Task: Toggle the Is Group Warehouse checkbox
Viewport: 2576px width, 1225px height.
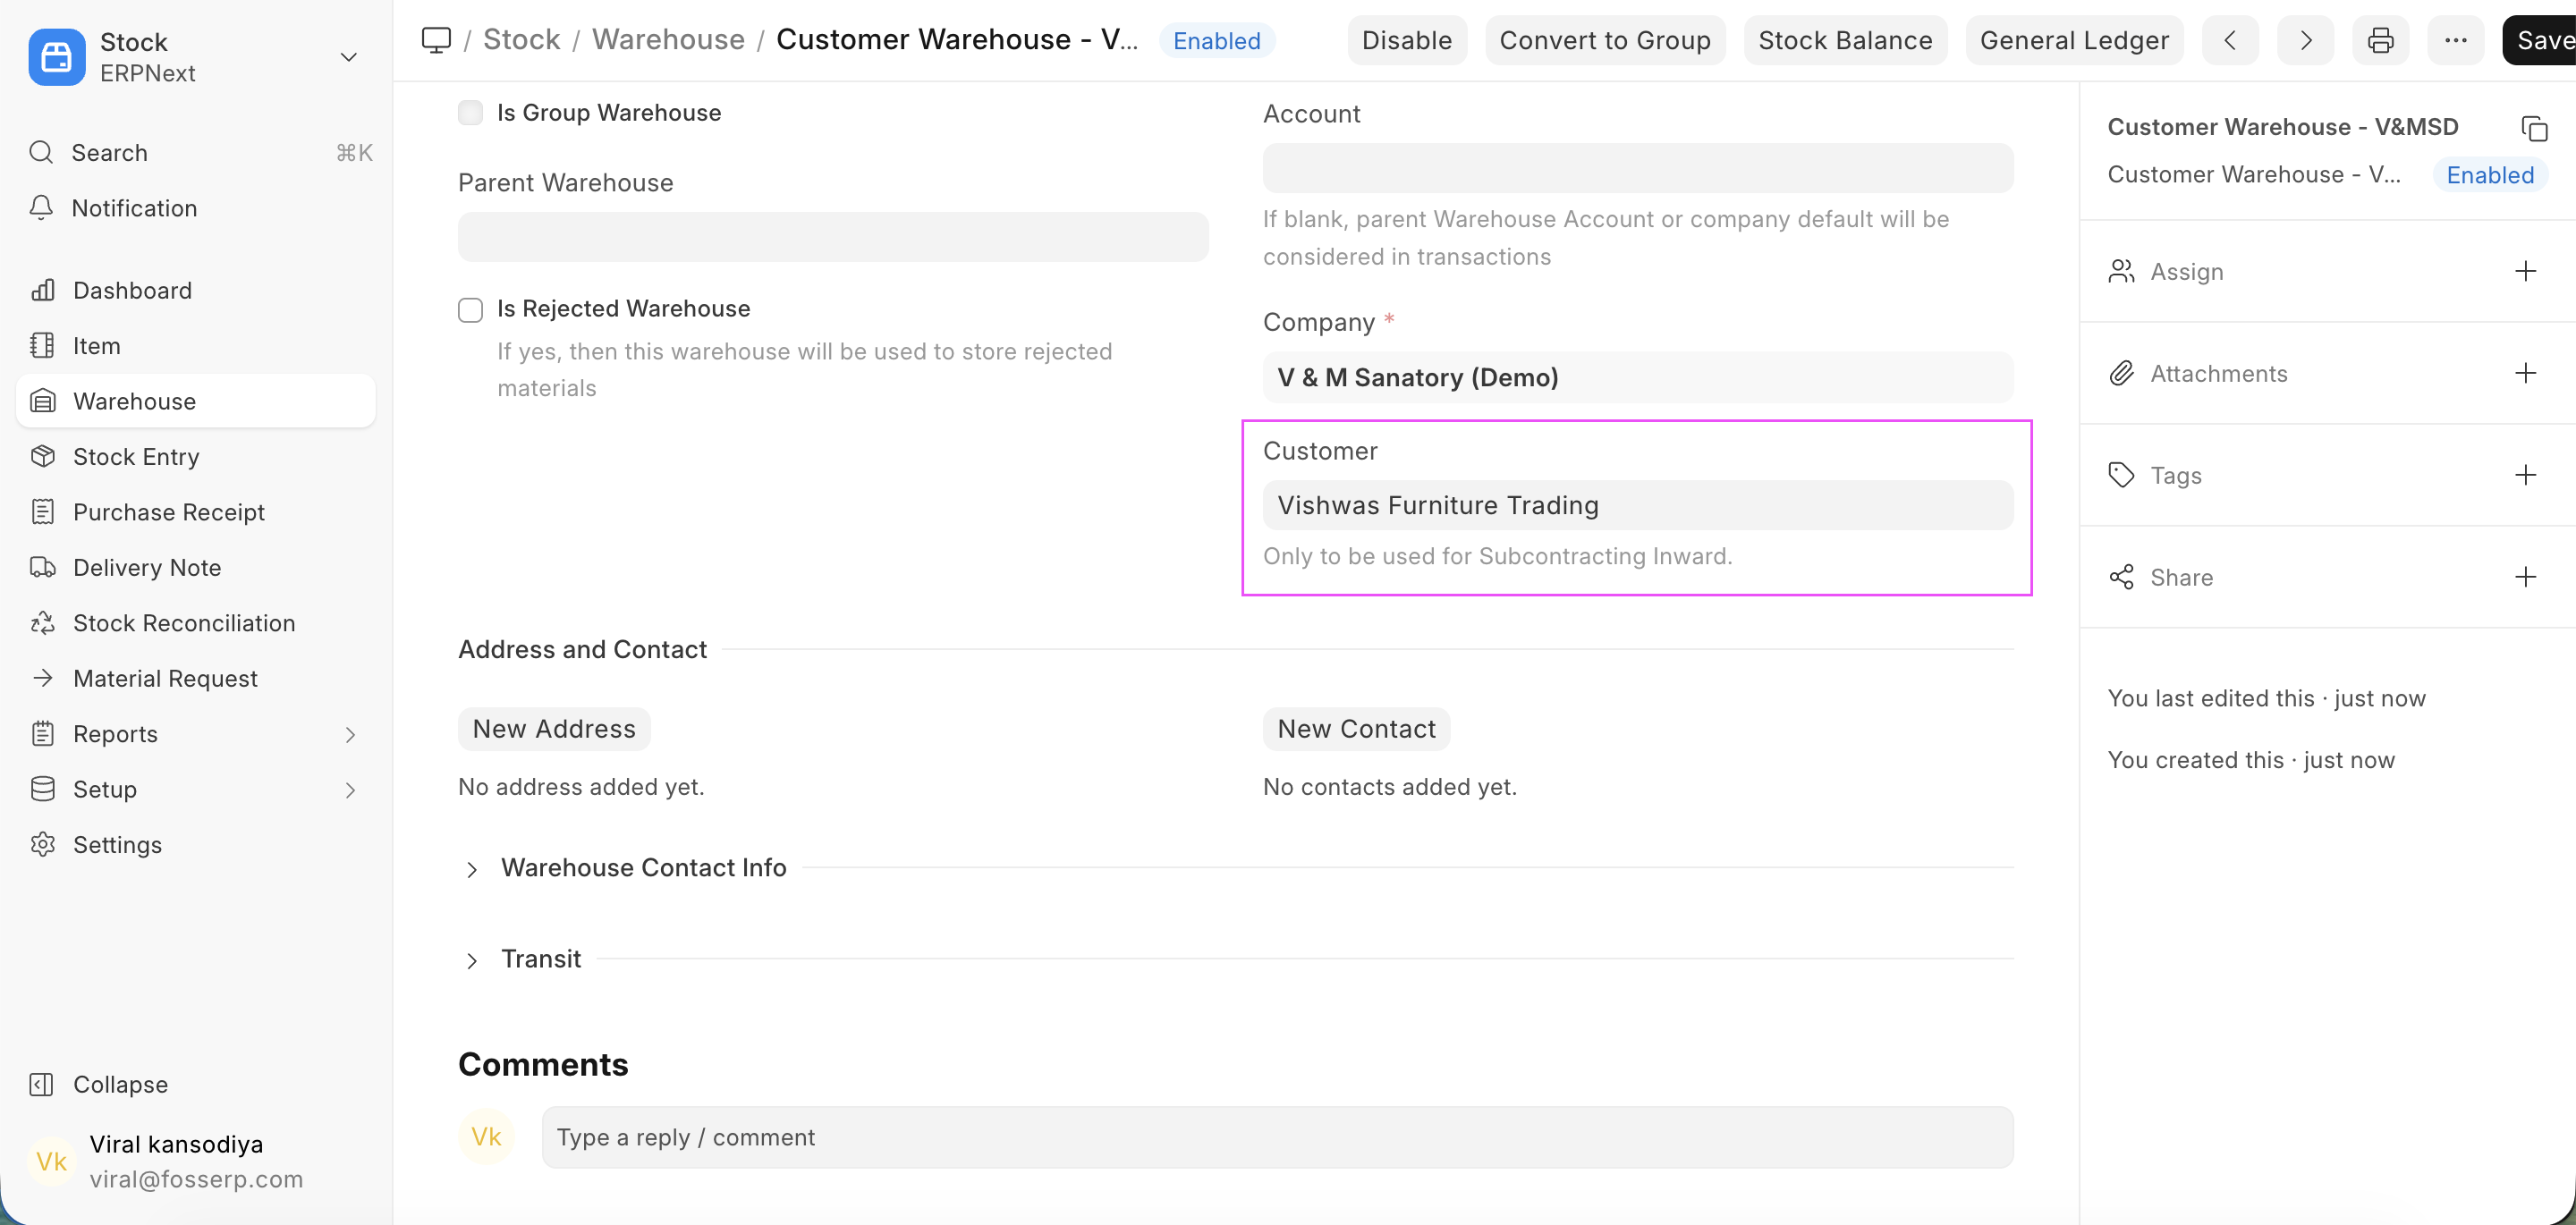Action: pos(470,113)
